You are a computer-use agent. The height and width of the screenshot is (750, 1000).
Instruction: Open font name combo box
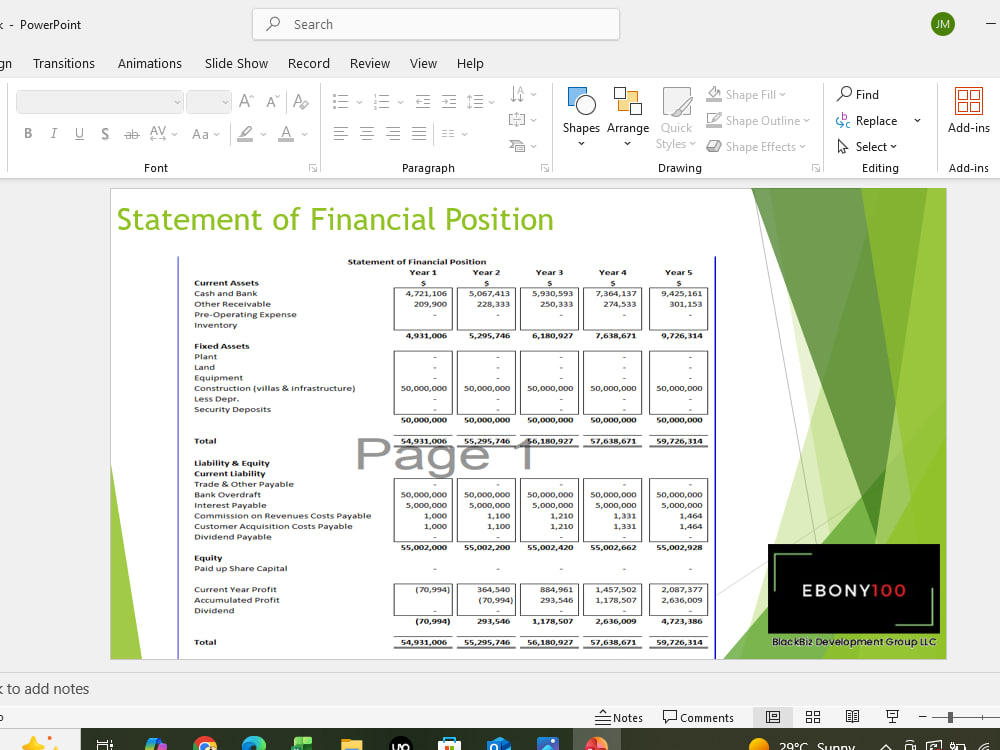point(100,102)
